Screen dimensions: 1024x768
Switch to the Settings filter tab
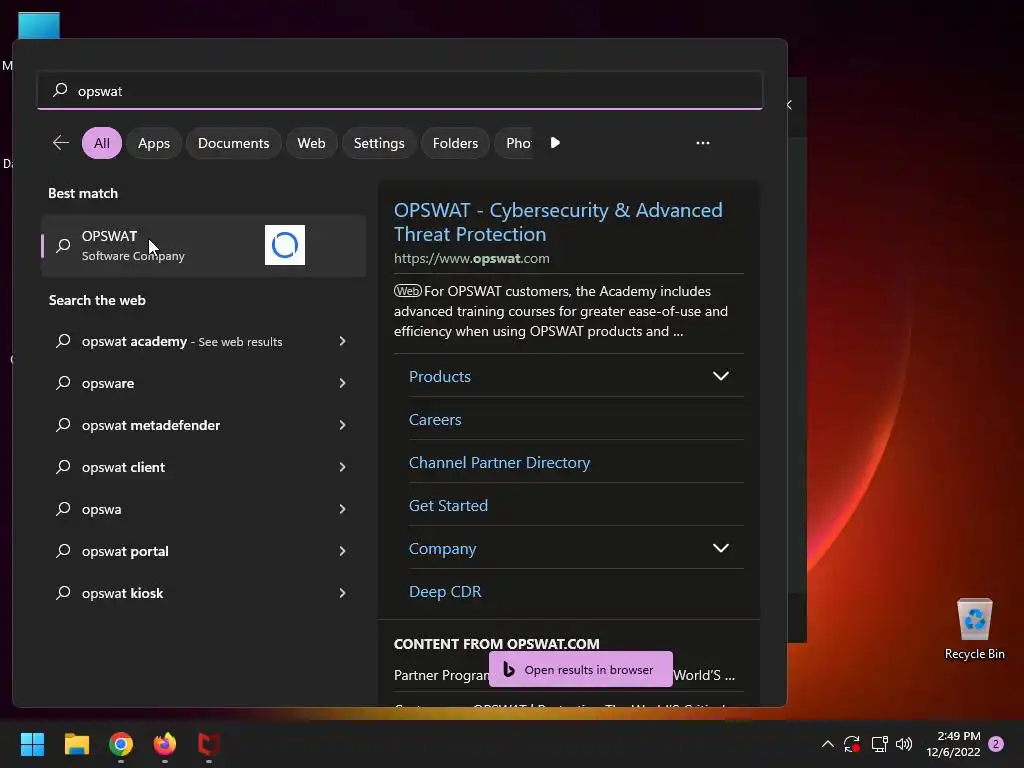pos(379,143)
